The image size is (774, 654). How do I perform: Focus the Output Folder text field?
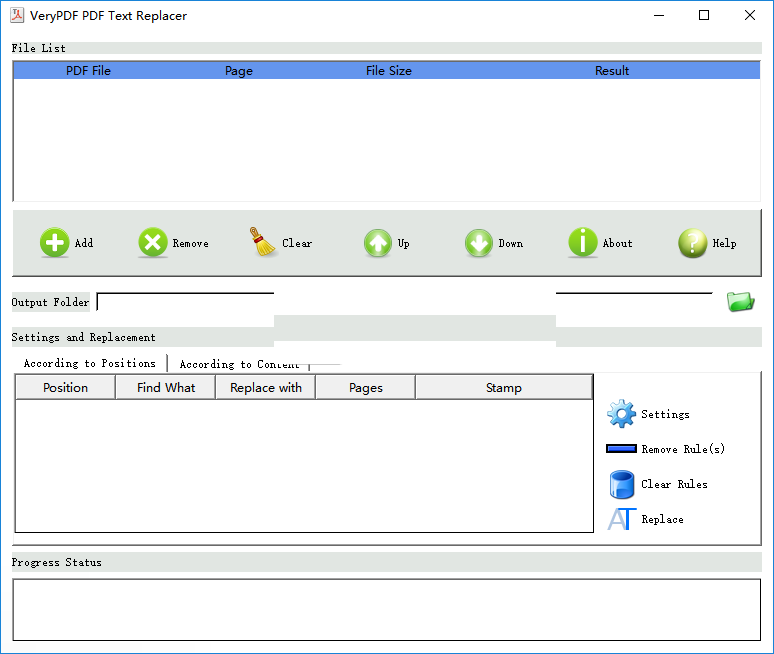point(404,302)
